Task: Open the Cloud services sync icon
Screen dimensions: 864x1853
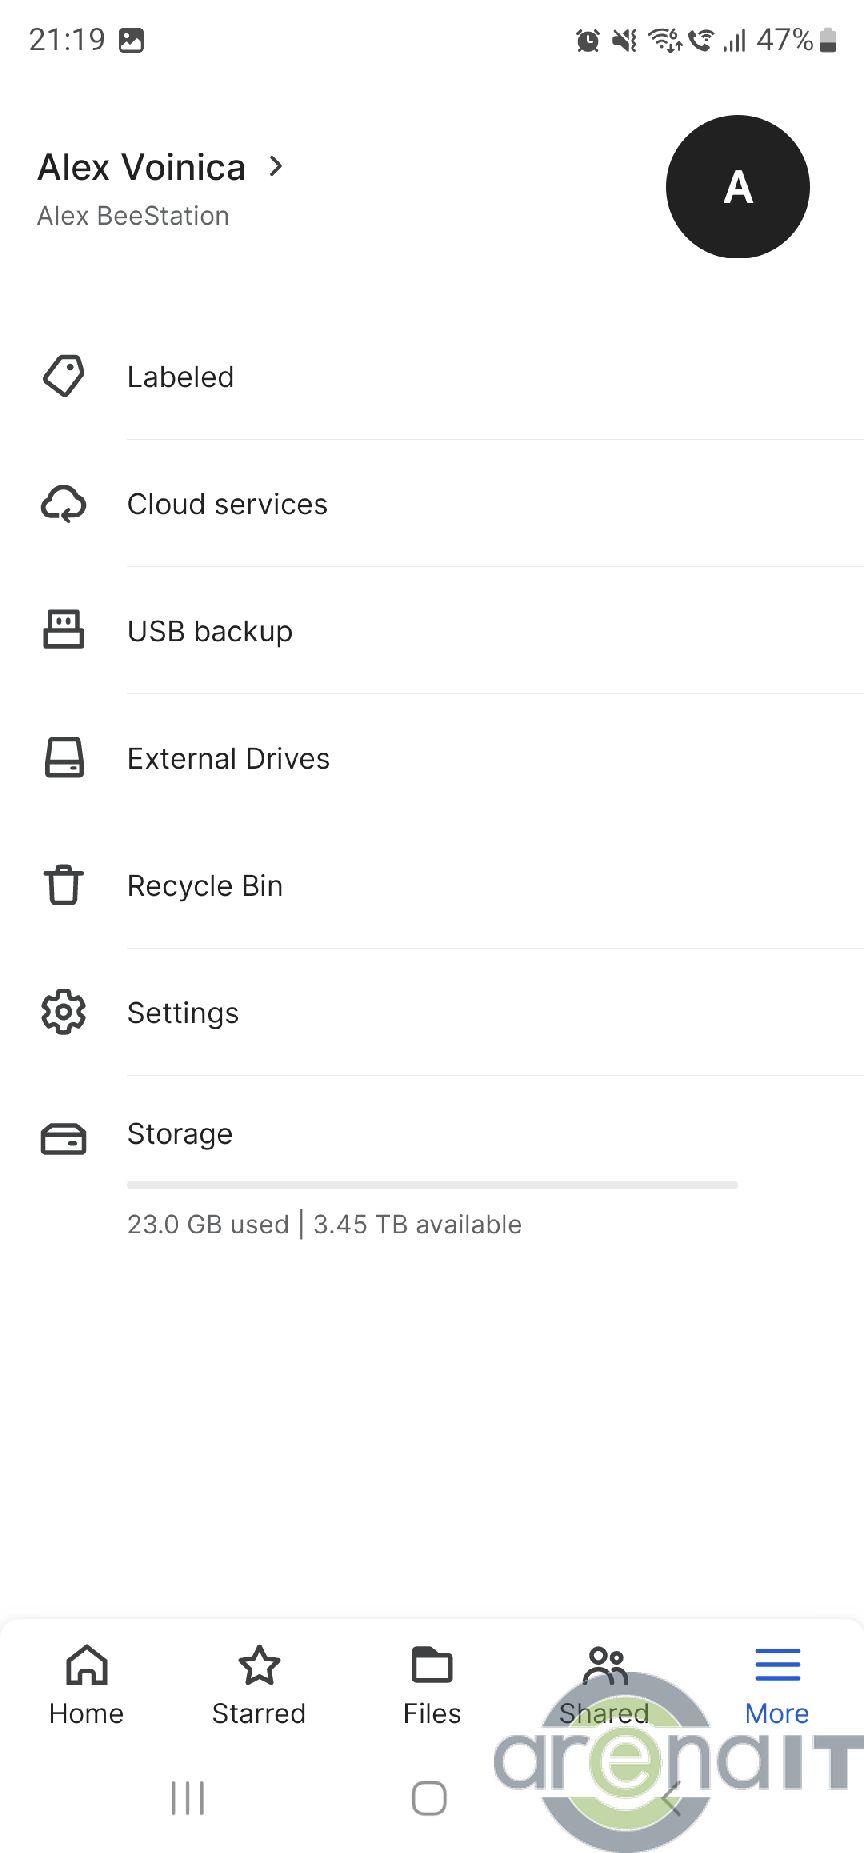Action: [63, 504]
